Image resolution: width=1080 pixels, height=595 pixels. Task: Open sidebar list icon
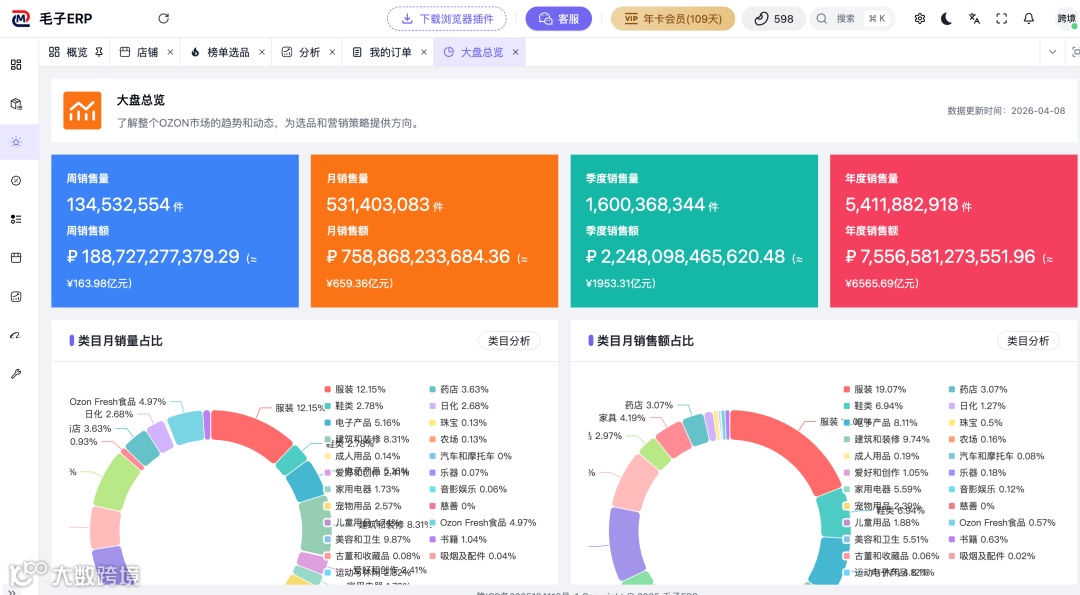16,219
